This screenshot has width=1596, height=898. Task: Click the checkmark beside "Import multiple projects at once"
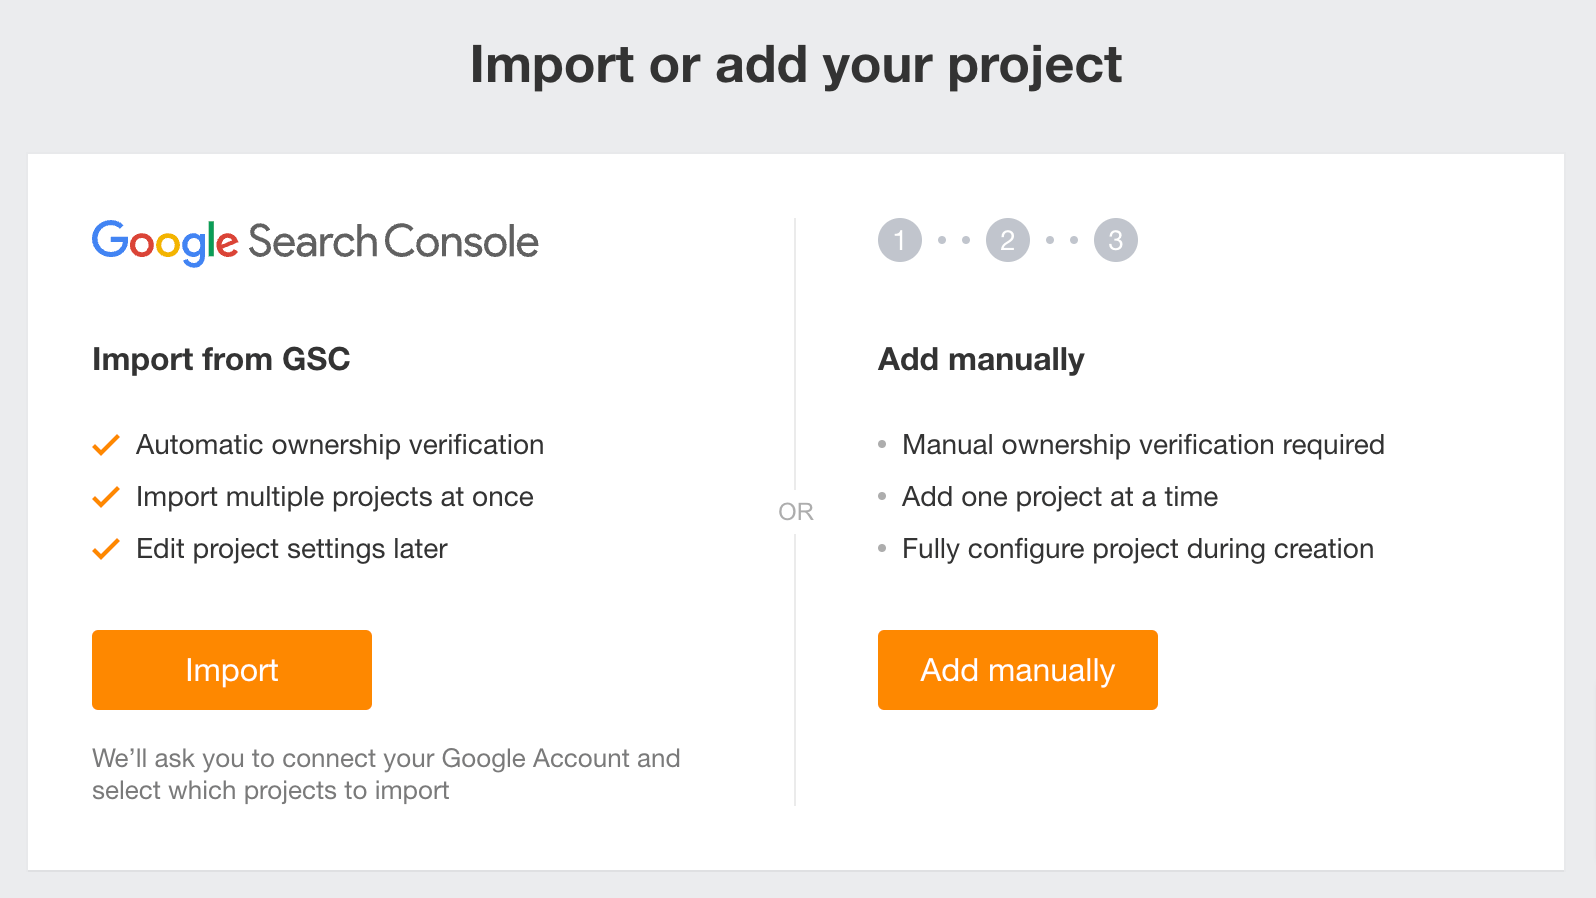105,496
